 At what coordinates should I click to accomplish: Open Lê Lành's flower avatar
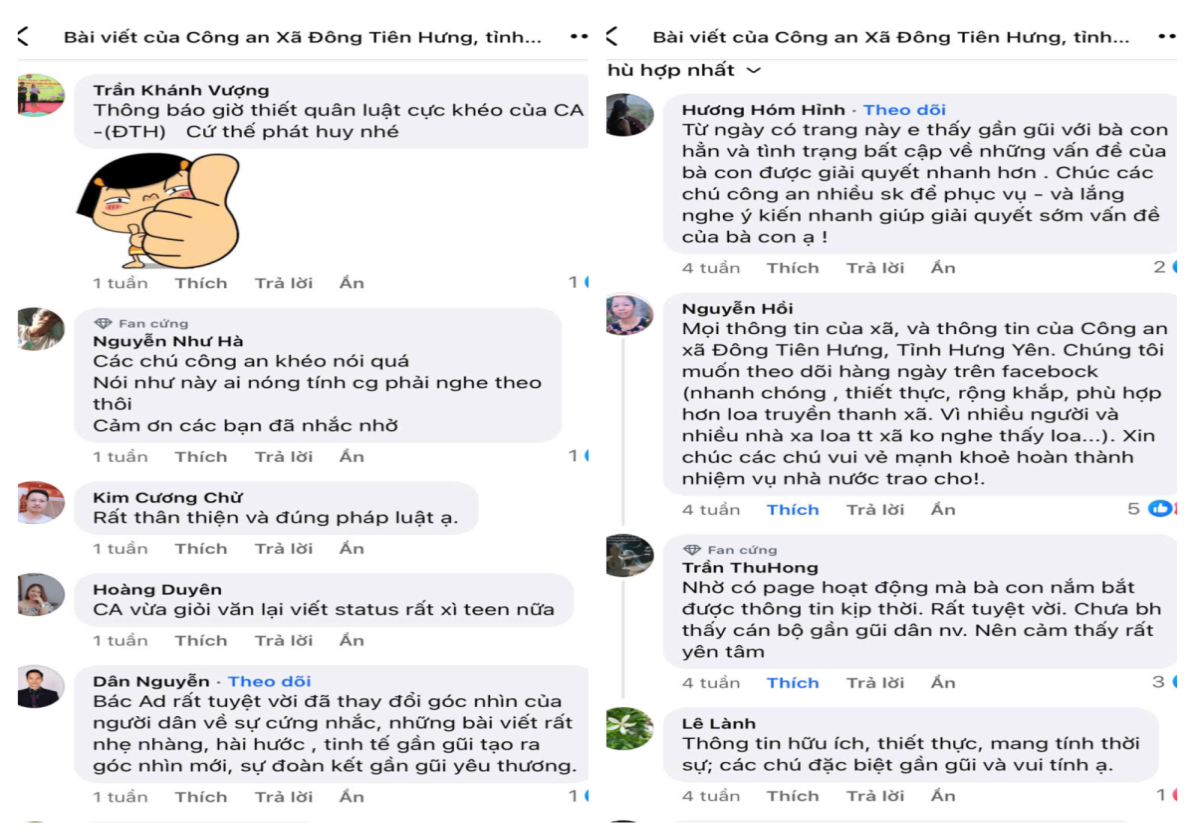630,728
